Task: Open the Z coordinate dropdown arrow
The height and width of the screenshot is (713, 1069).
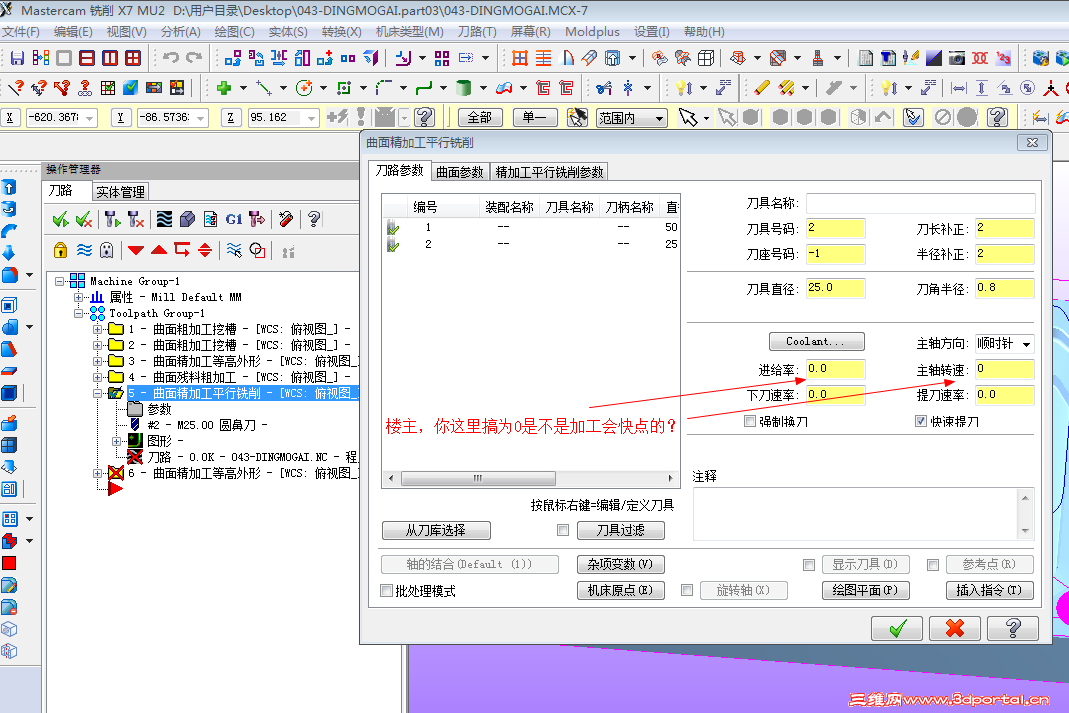Action: pyautogui.click(x=311, y=118)
